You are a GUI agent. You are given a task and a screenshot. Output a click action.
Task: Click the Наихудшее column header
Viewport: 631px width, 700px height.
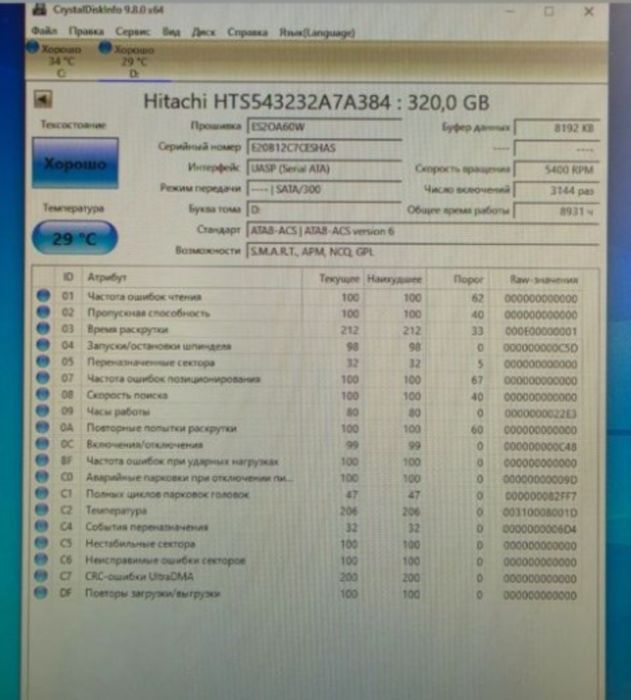click(394, 279)
